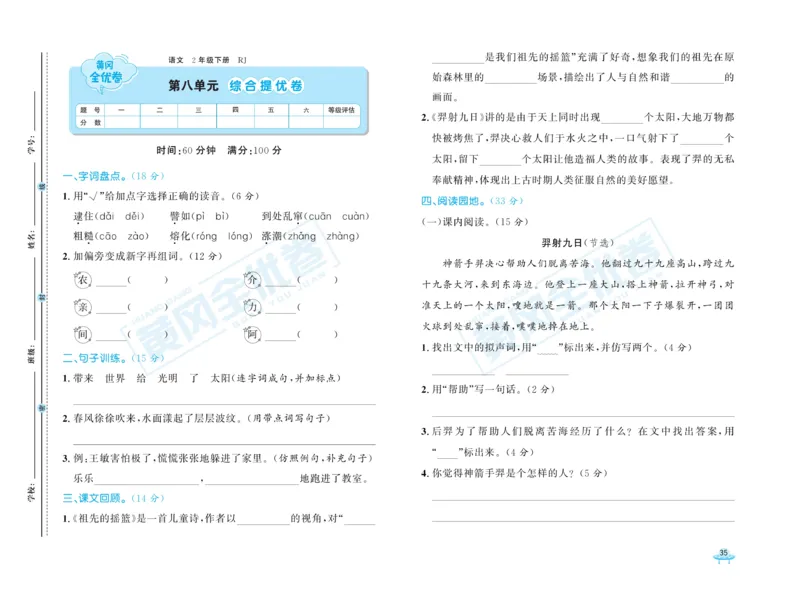Viewport: 800px width, 605px height.
Task: Click the circled character 介
Action: point(250,280)
